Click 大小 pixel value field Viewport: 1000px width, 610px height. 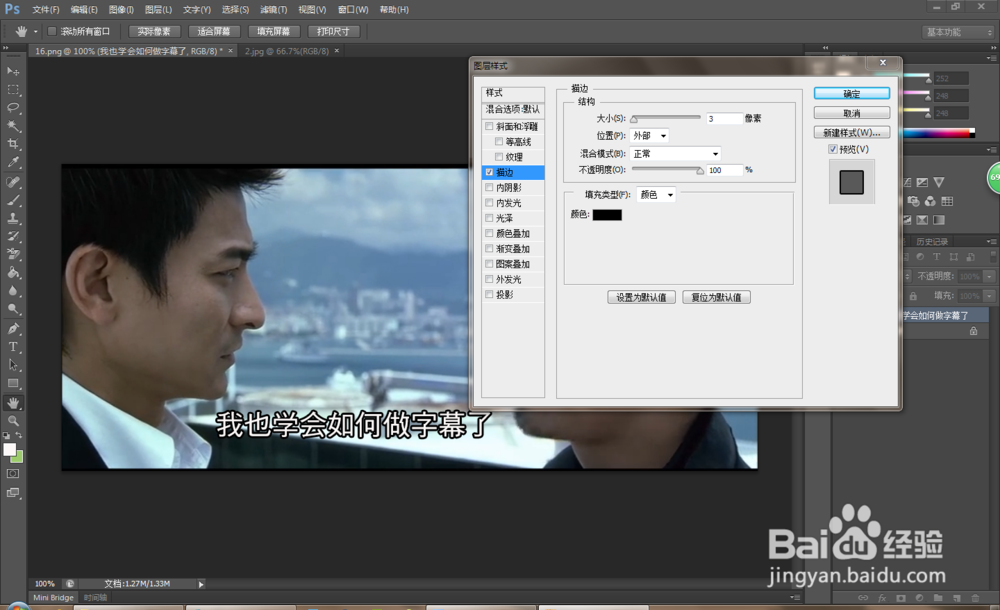coord(724,119)
